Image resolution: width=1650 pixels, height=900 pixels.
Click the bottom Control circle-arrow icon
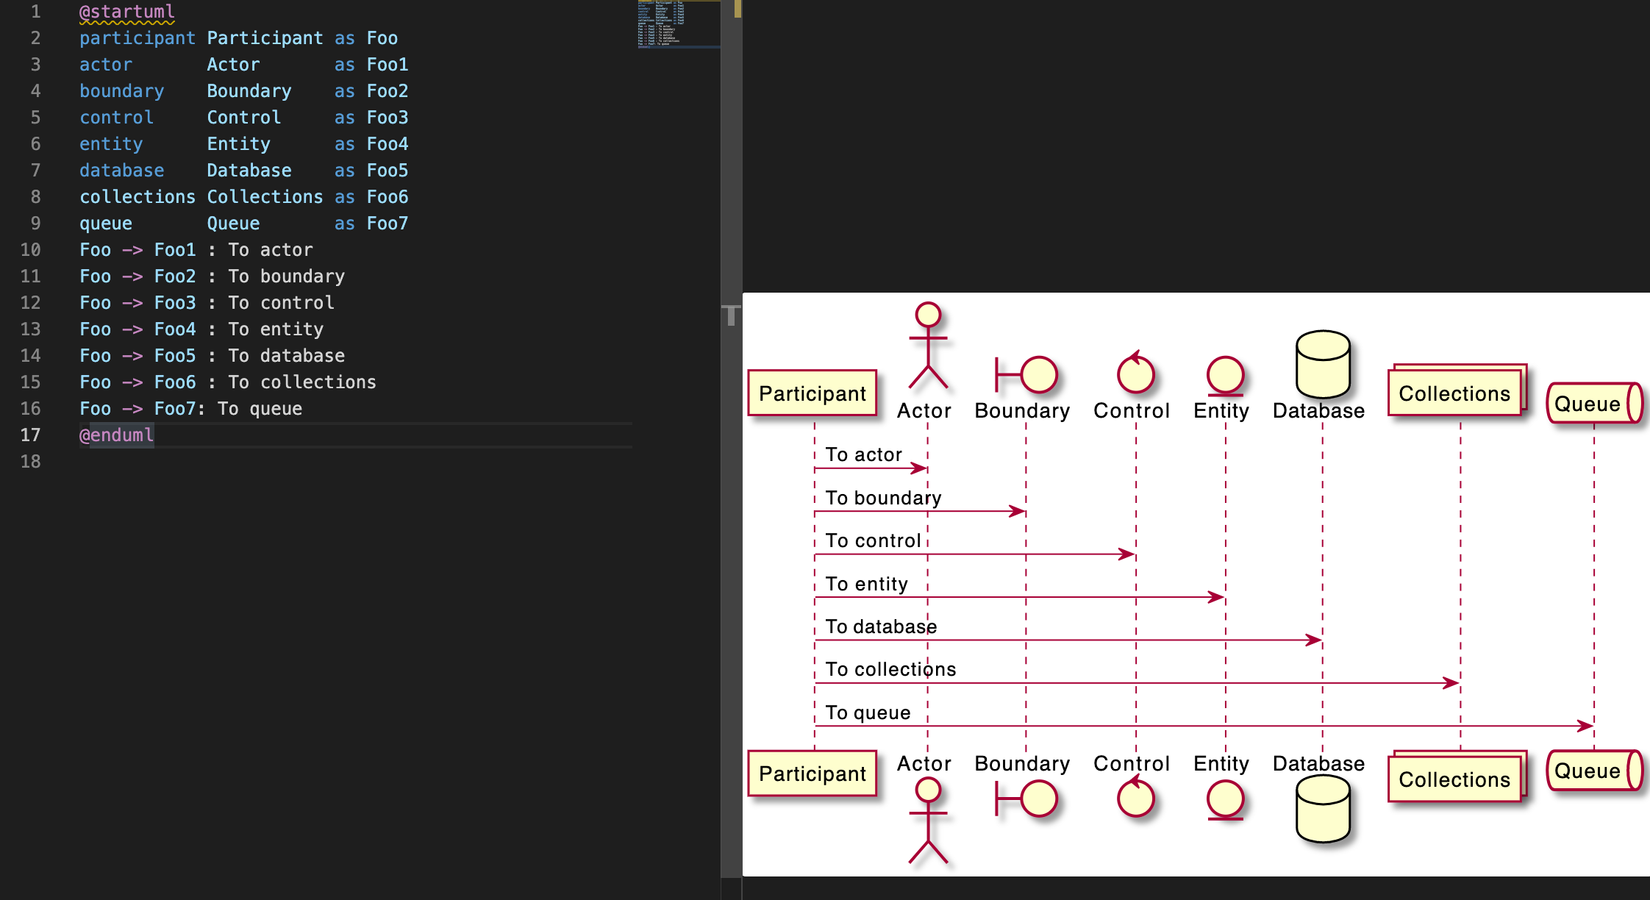1135,797
